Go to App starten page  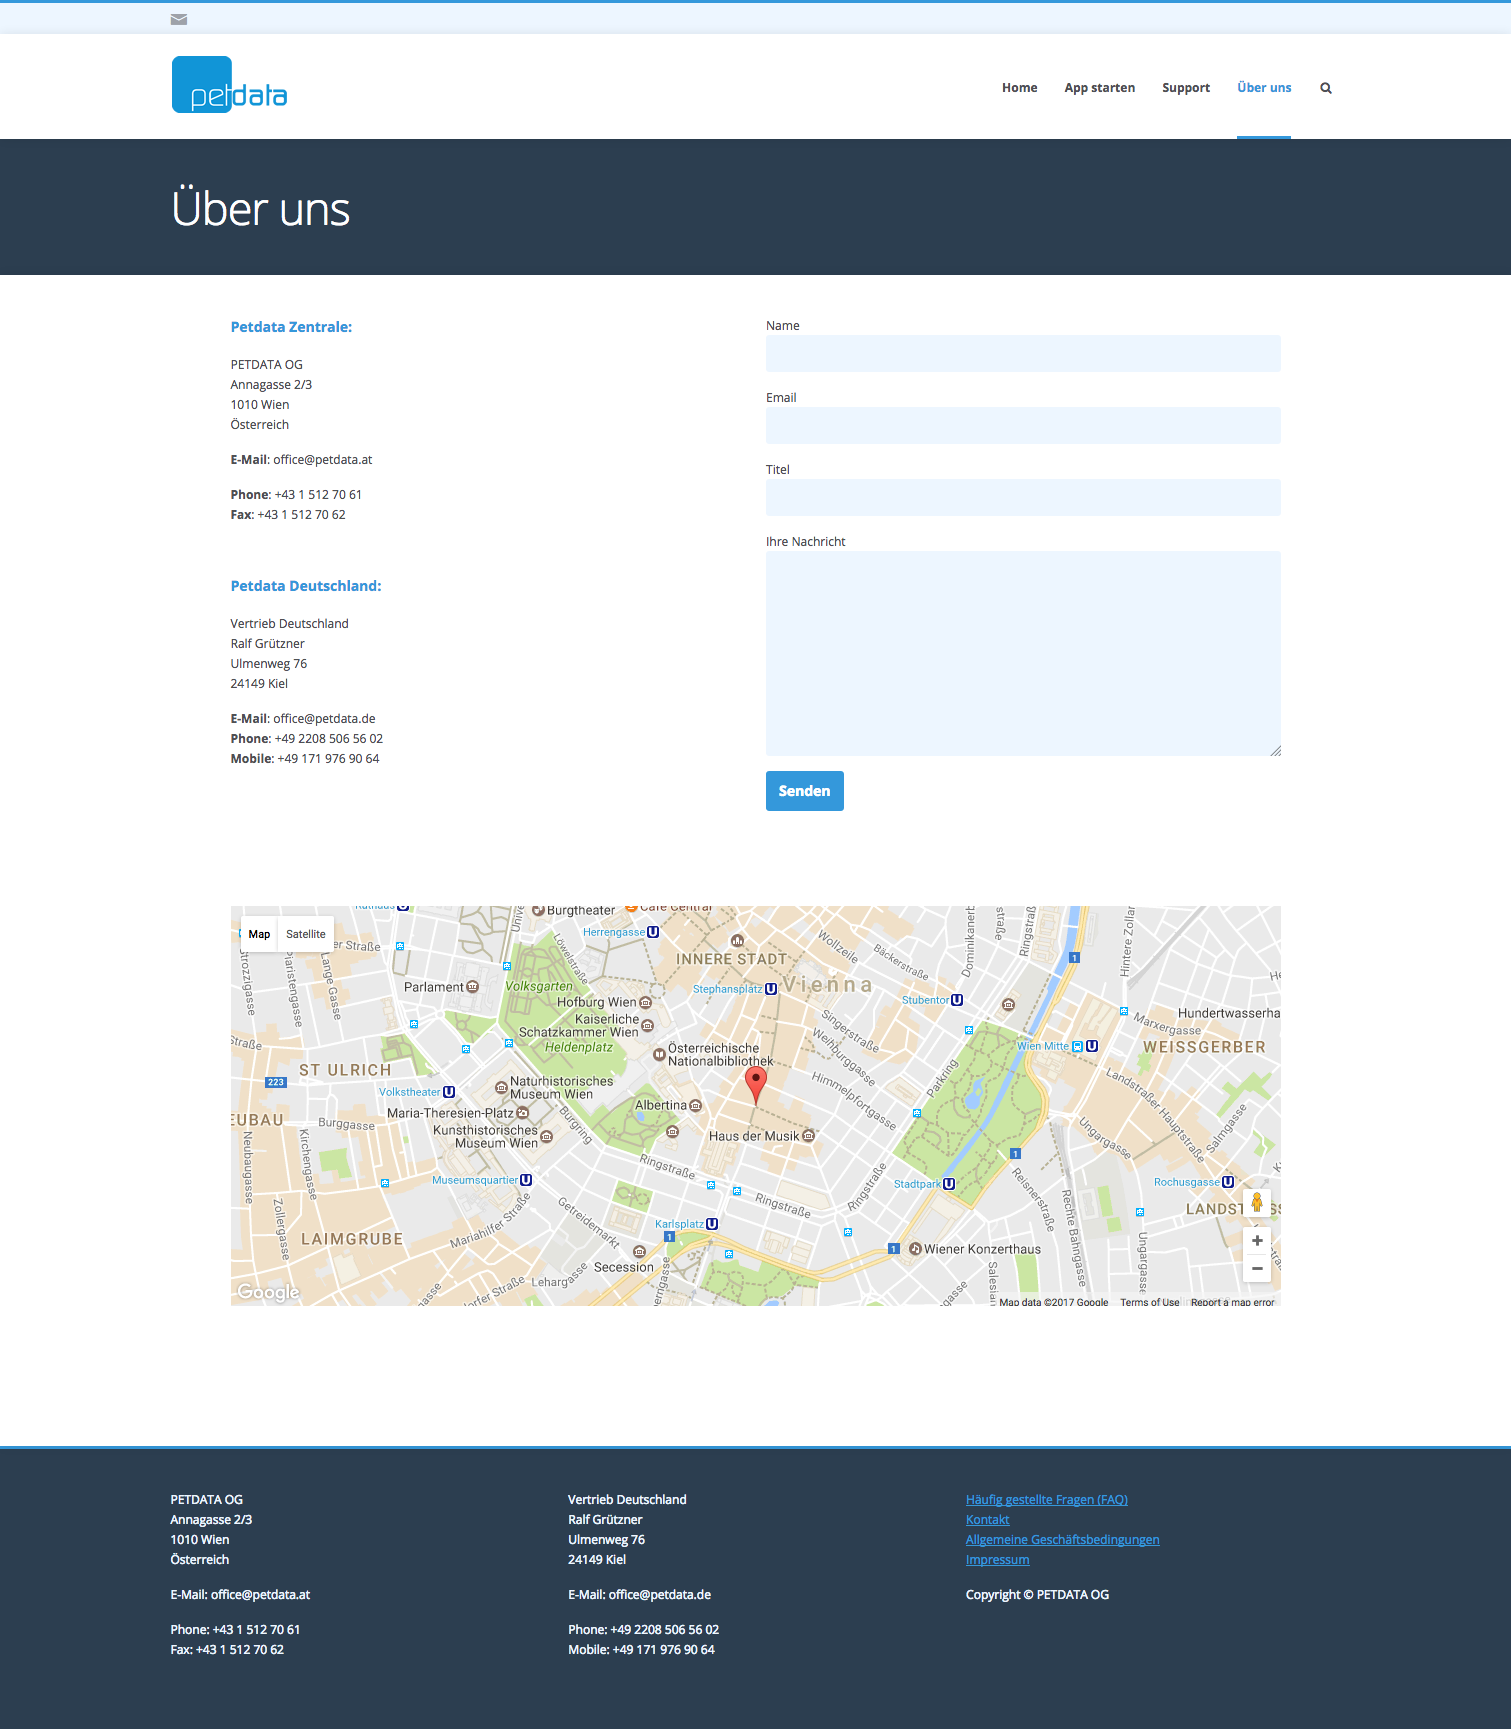(1099, 88)
